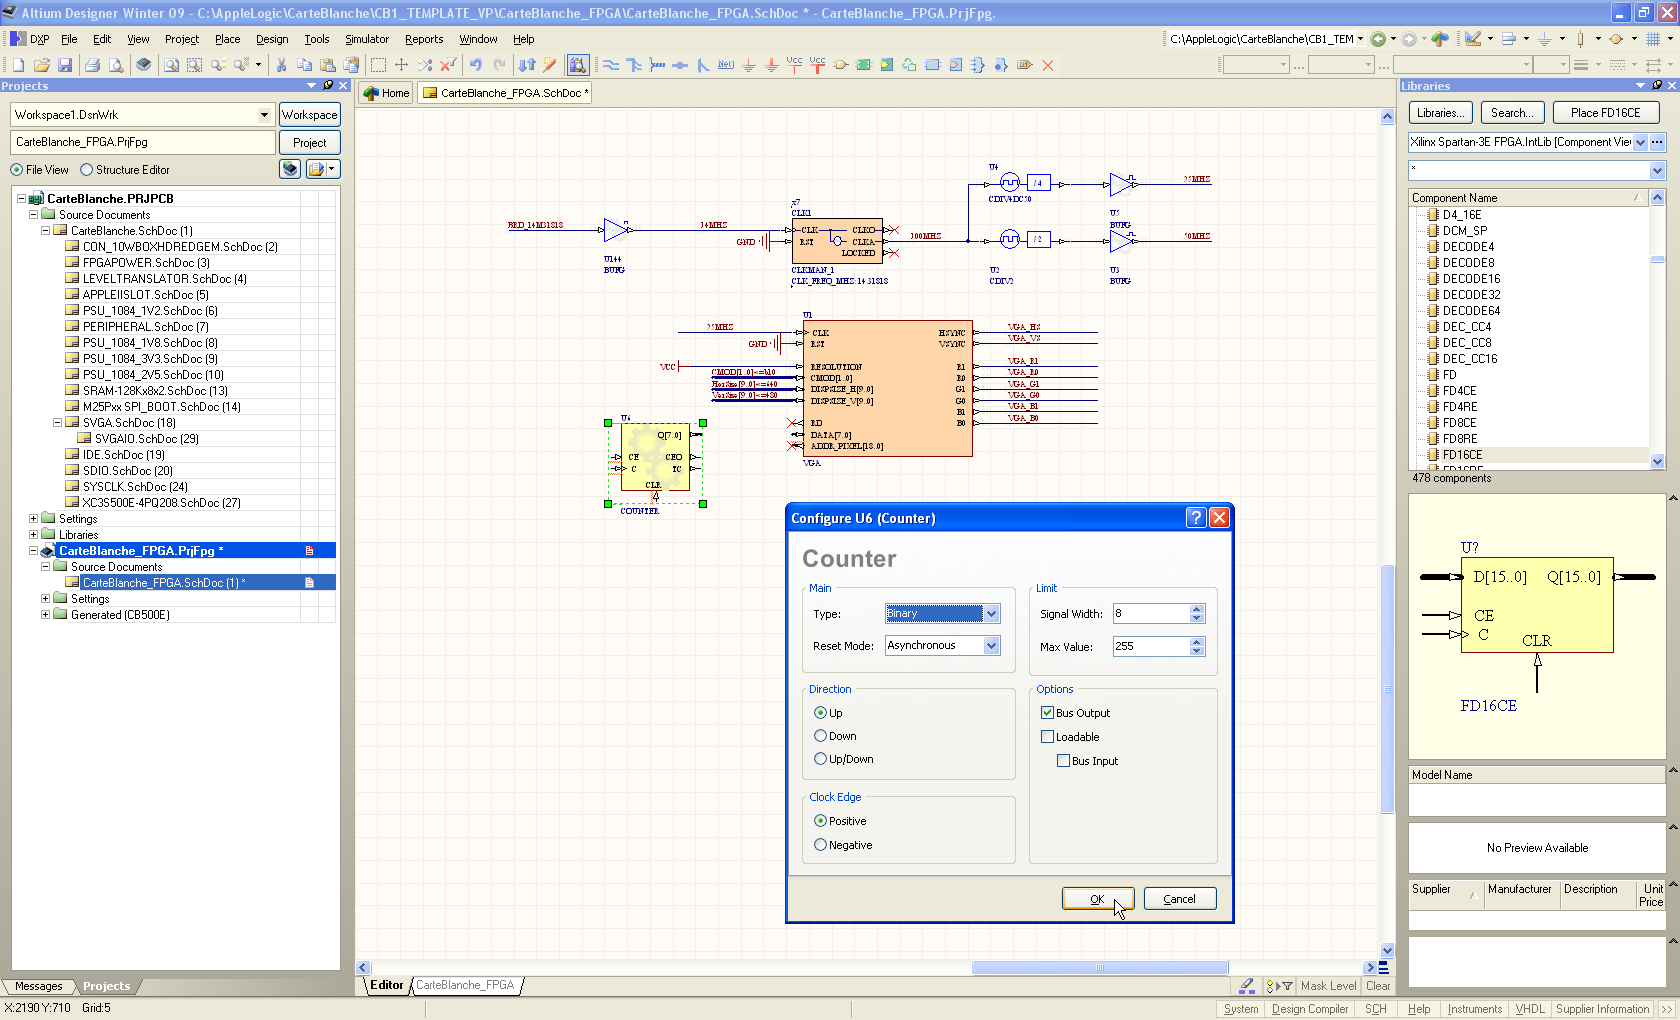This screenshot has width=1680, height=1020.
Task: Place a No ERC red cross marker
Action: pyautogui.click(x=1048, y=65)
